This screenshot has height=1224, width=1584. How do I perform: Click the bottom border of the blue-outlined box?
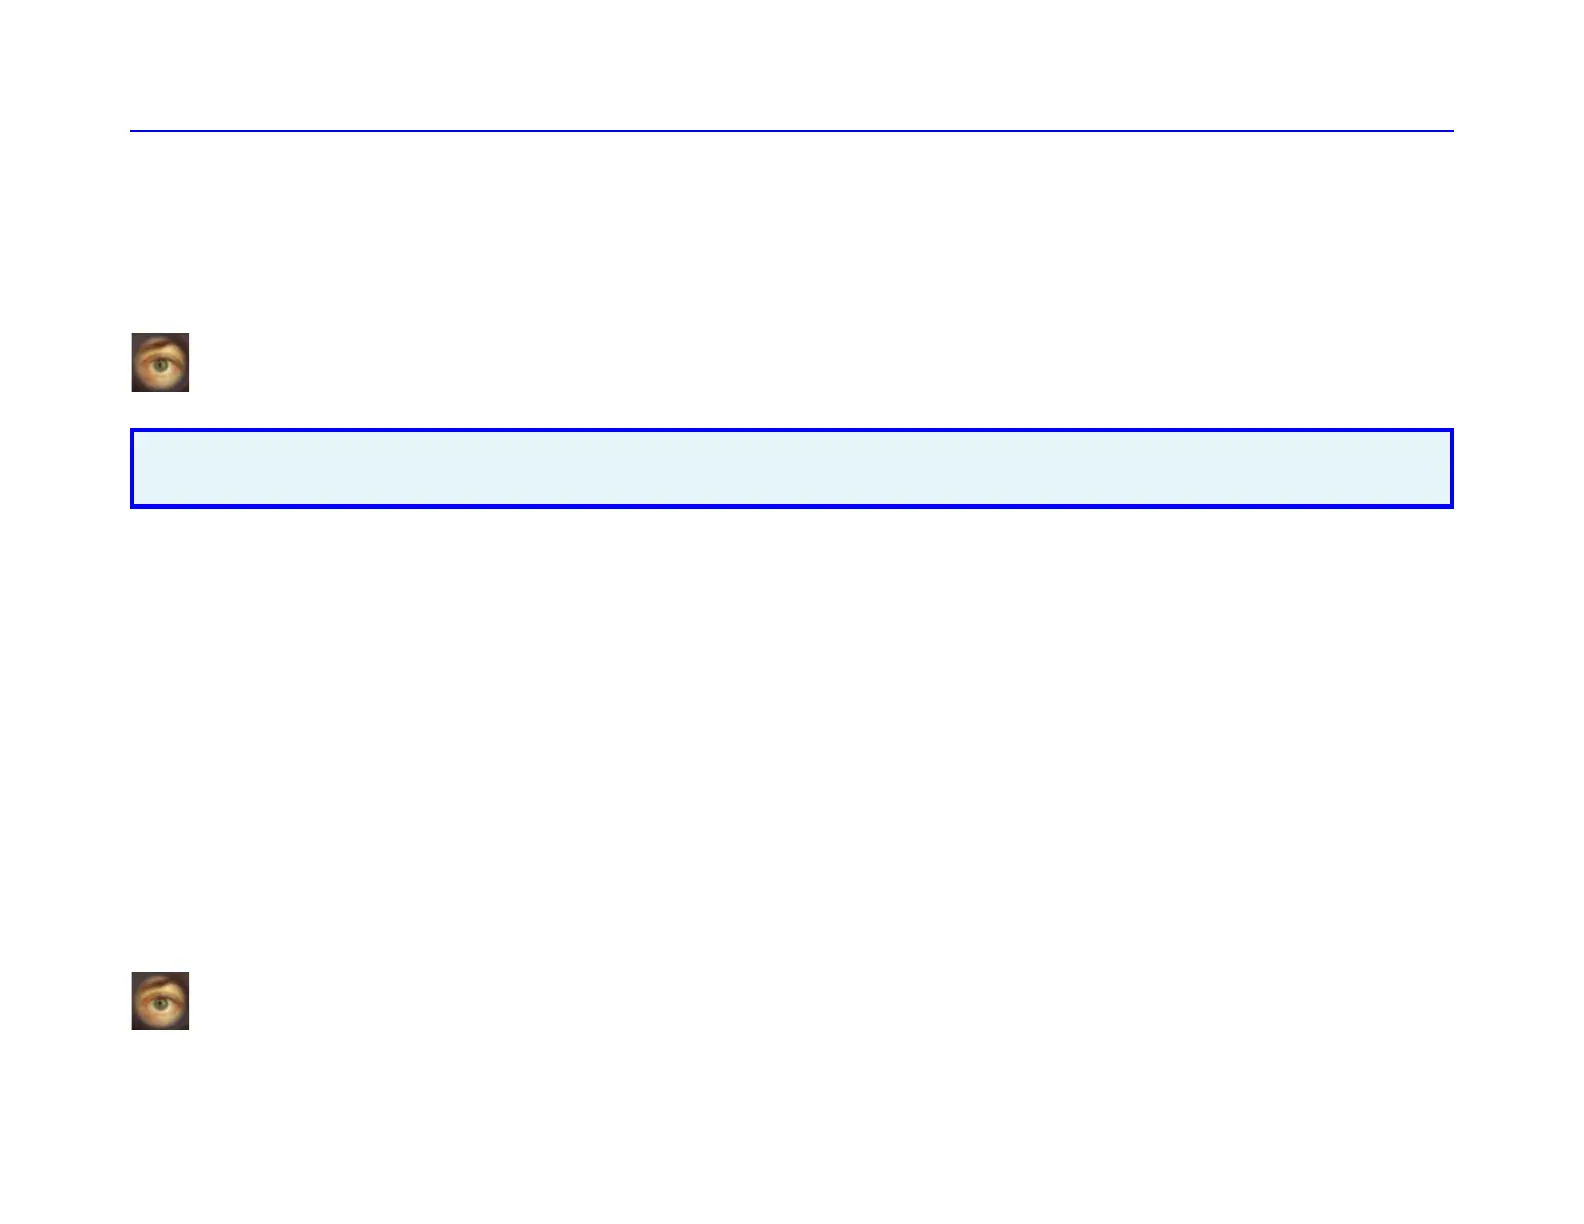pos(791,506)
